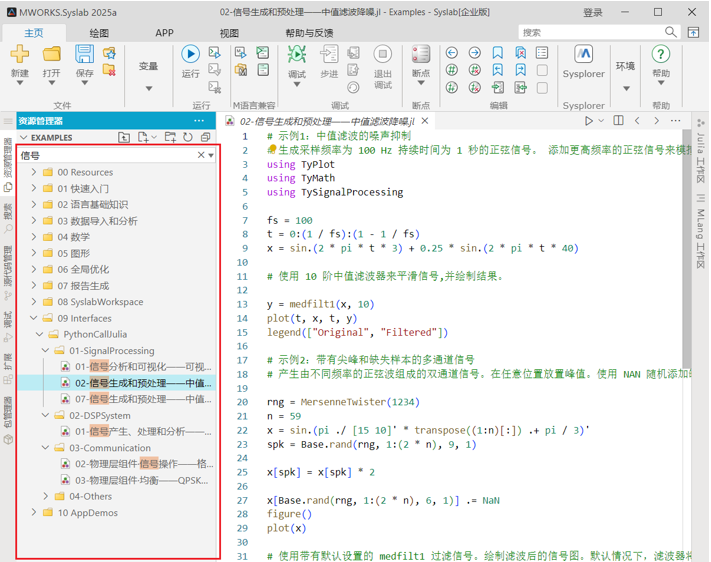Click the 新建 (New) plus icon
Screen dimensions: 711x562
click(19, 54)
